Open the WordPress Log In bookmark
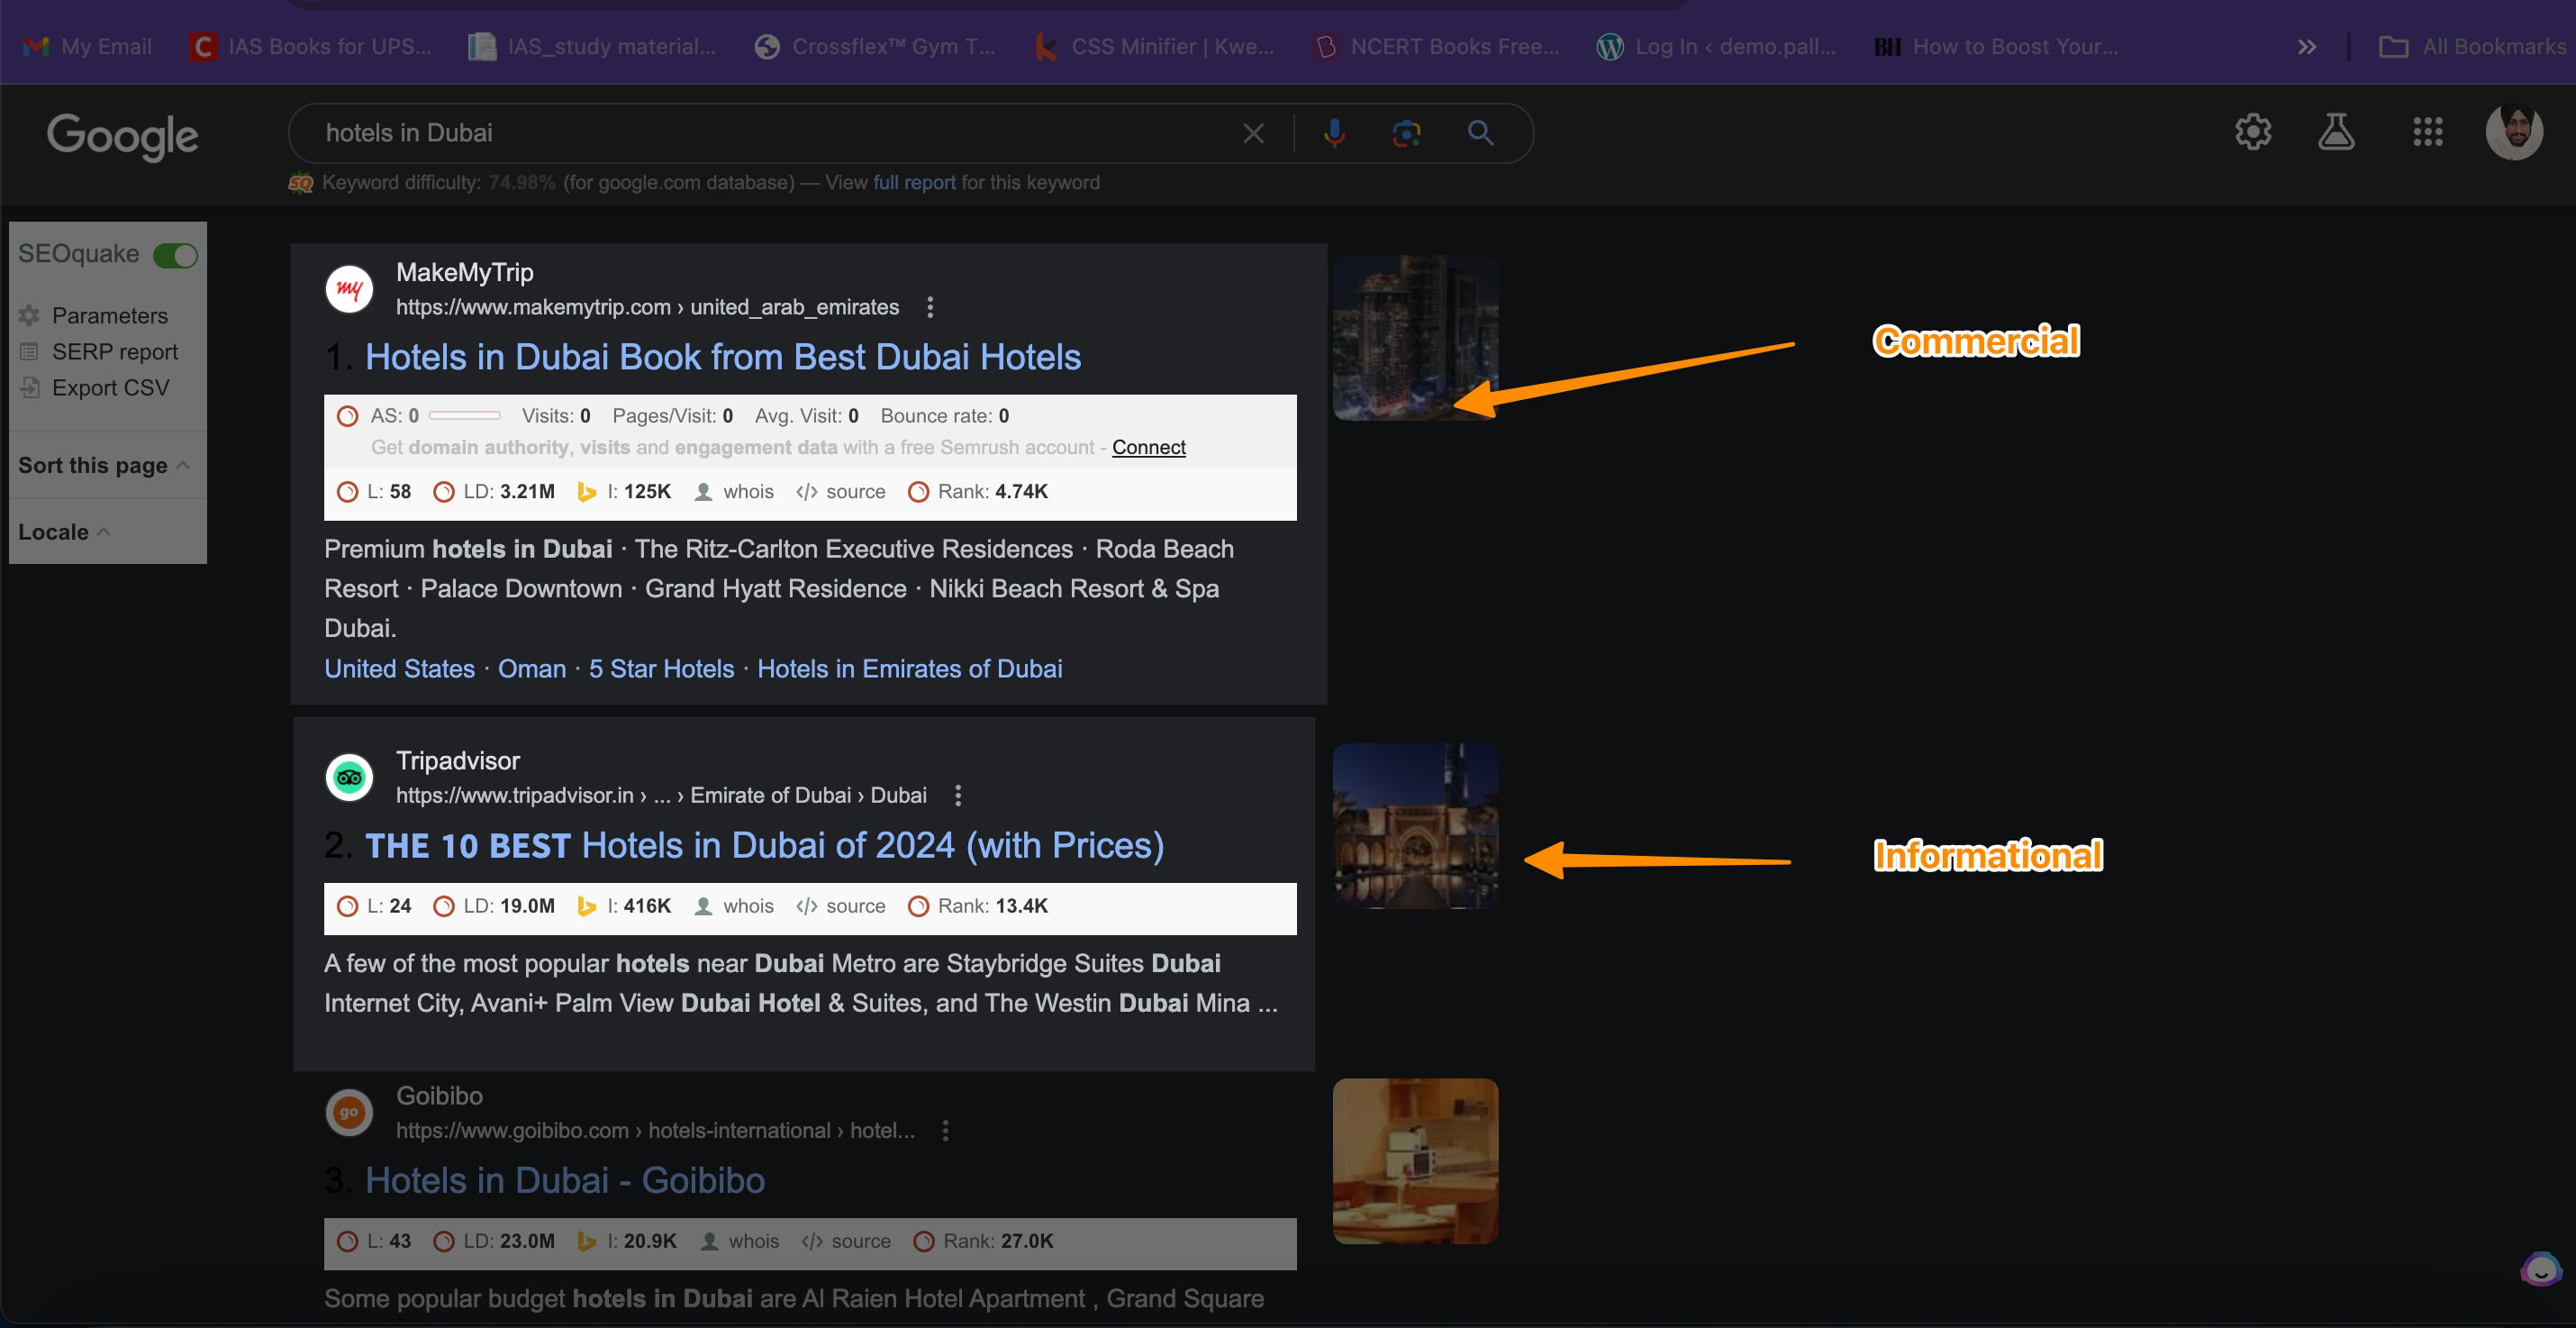 coord(1716,46)
